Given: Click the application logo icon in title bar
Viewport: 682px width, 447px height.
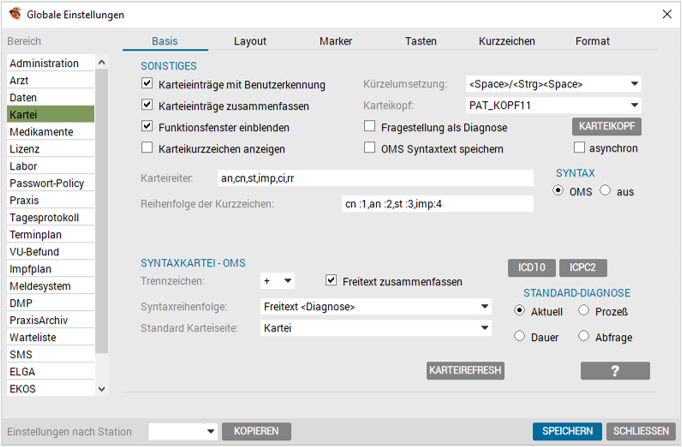Looking at the screenshot, I should click(15, 14).
